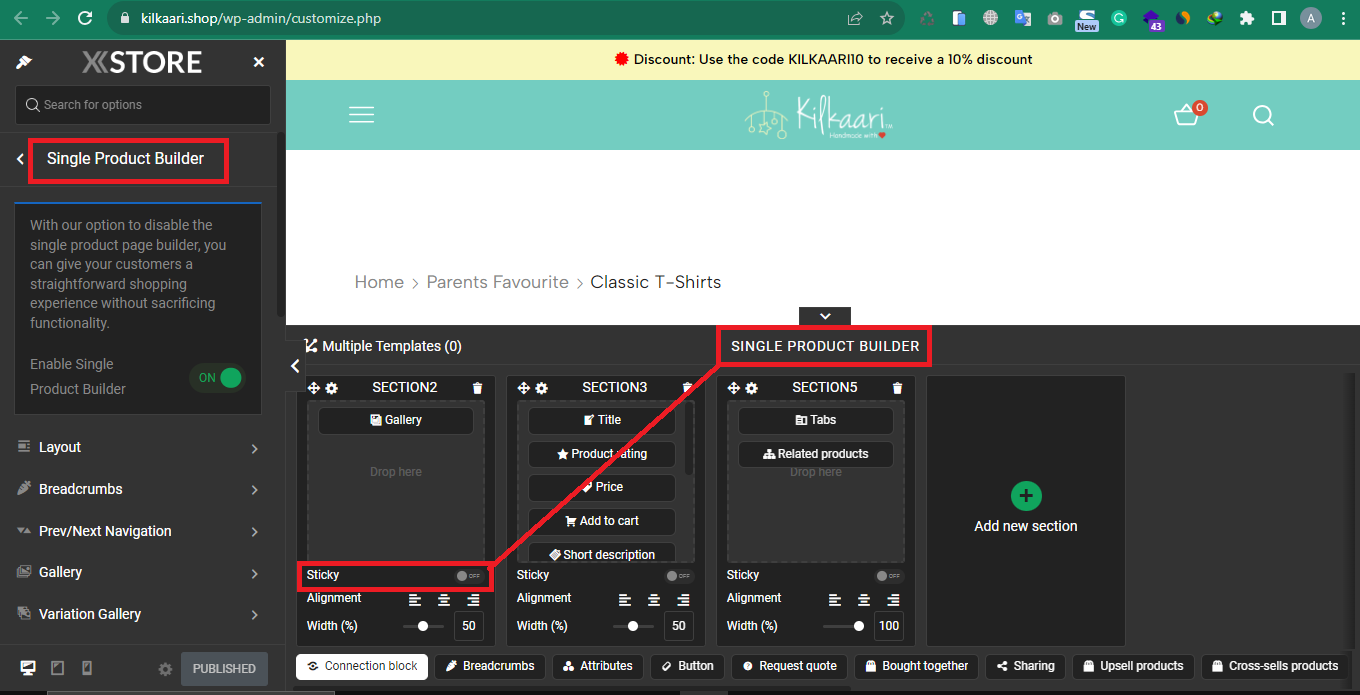
Task: Adjust SECTION2 width slider
Action: point(423,626)
